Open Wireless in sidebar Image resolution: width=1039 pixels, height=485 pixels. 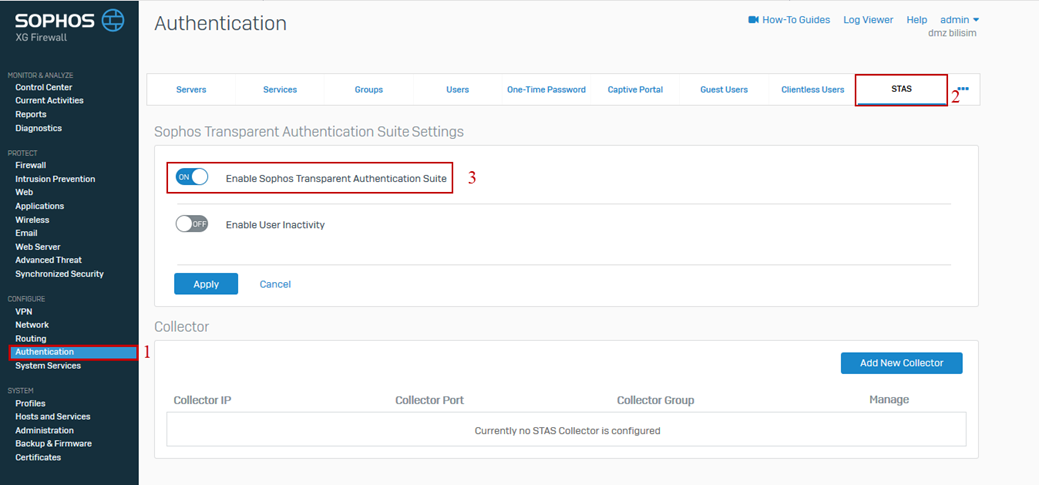(32, 219)
